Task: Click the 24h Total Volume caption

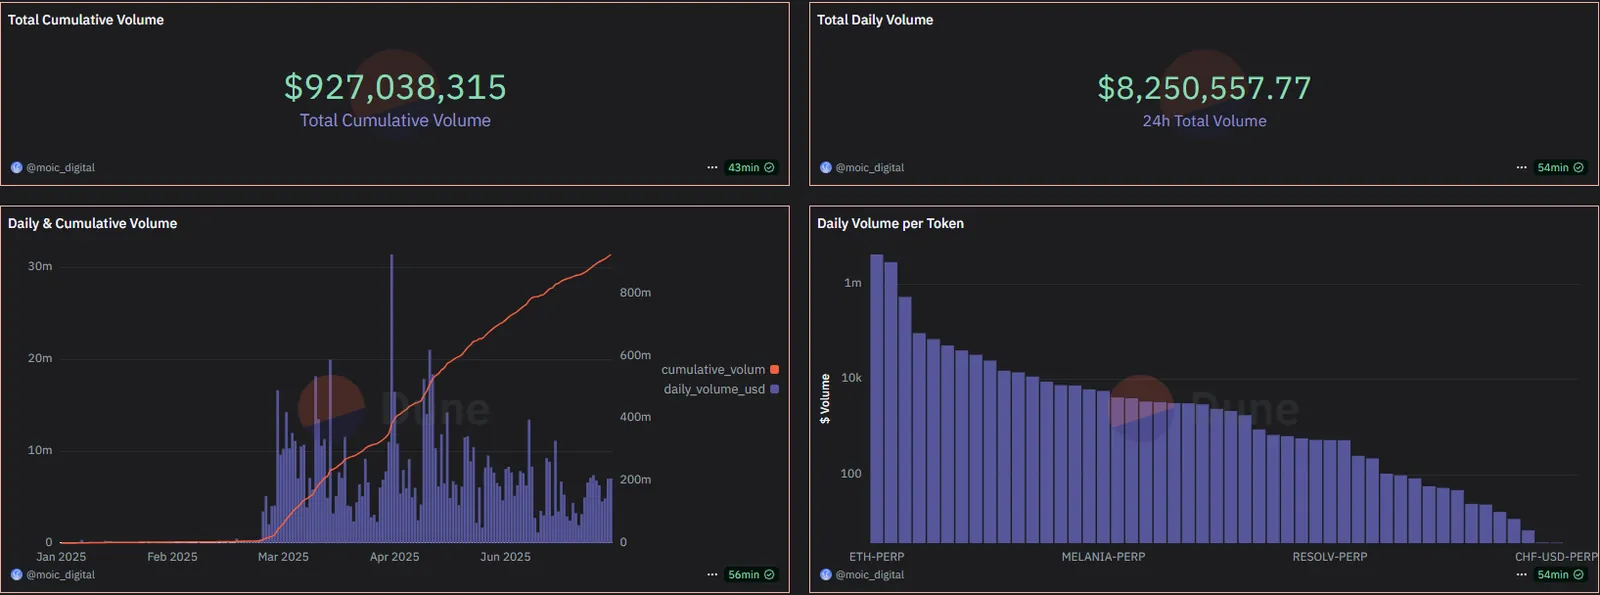Action: 1204,121
